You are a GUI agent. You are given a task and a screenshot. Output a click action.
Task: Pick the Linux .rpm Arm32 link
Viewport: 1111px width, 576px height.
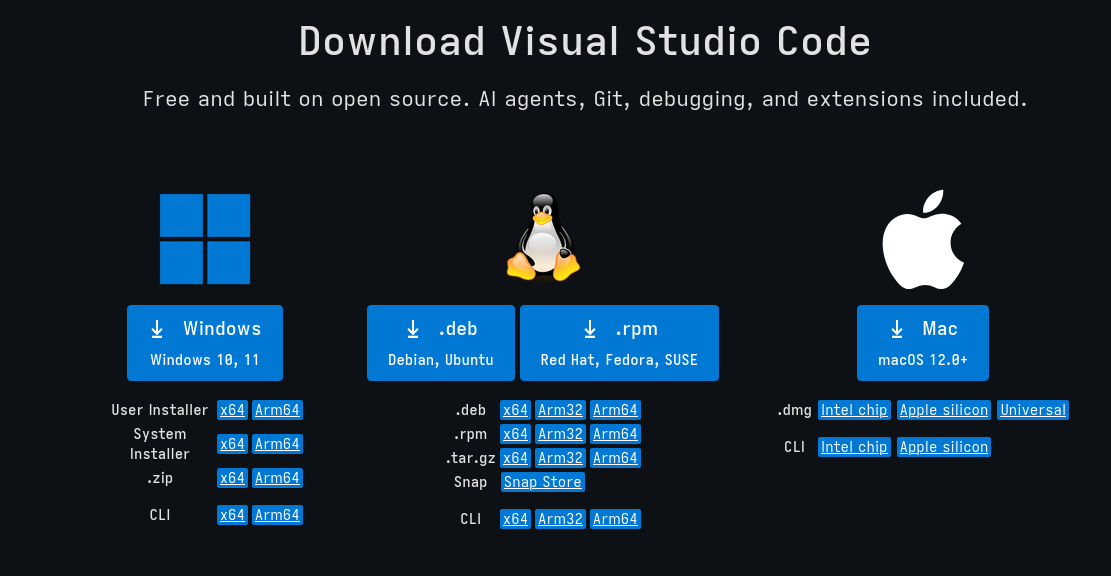tap(560, 434)
